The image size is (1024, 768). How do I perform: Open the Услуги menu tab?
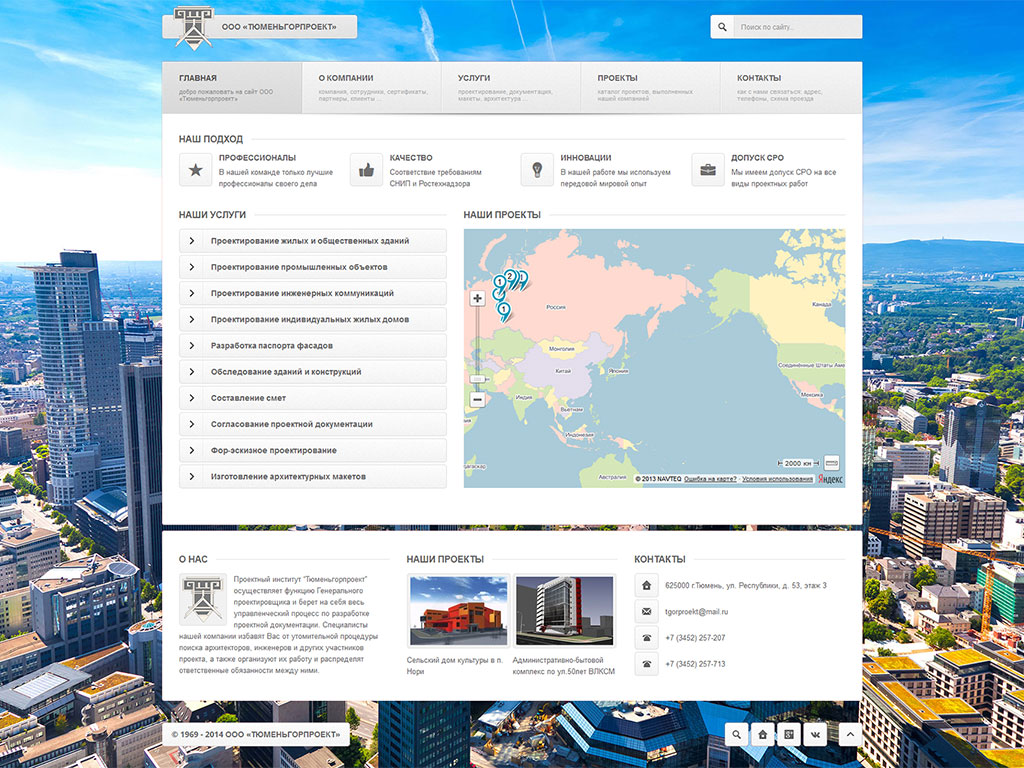511,88
